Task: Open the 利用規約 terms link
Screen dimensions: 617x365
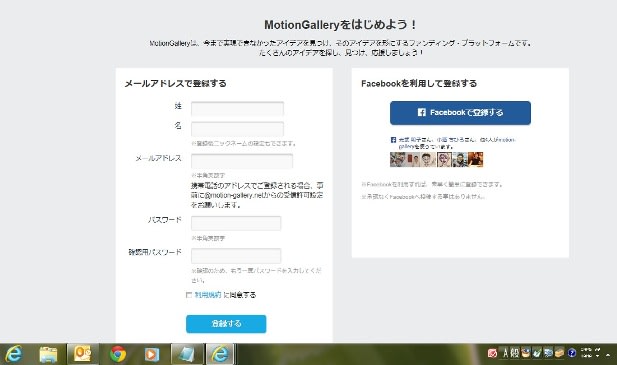Action: [x=208, y=295]
